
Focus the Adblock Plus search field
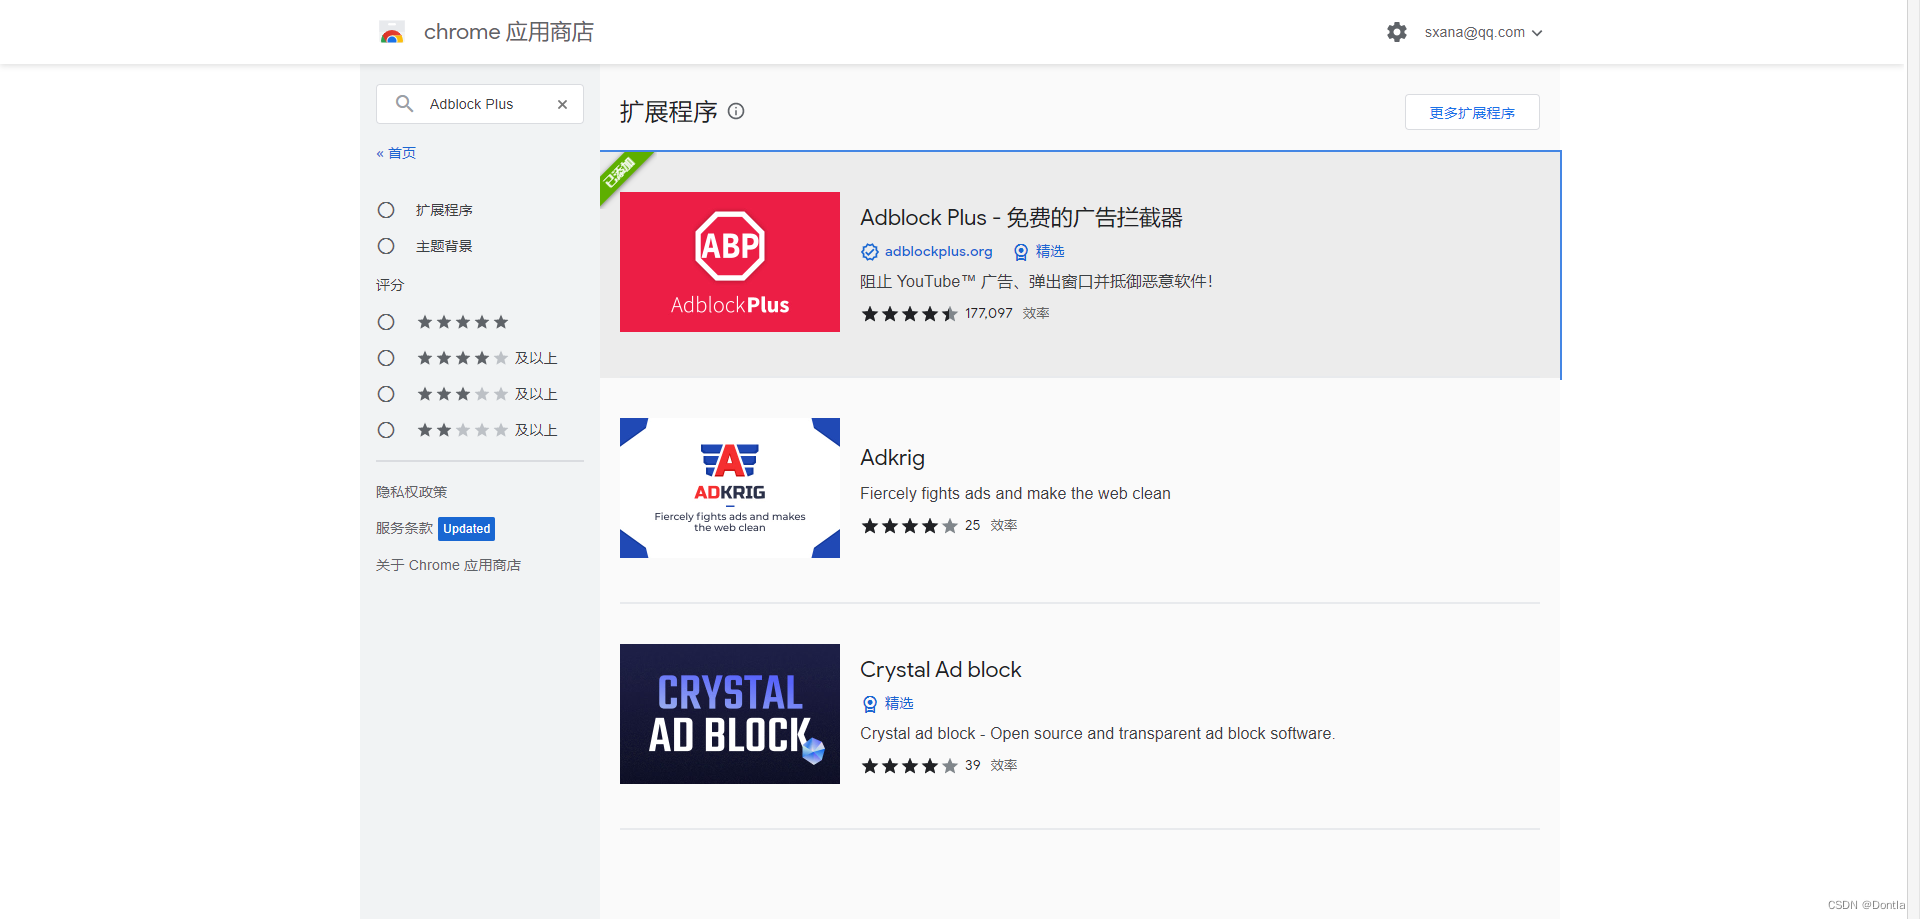click(x=480, y=104)
